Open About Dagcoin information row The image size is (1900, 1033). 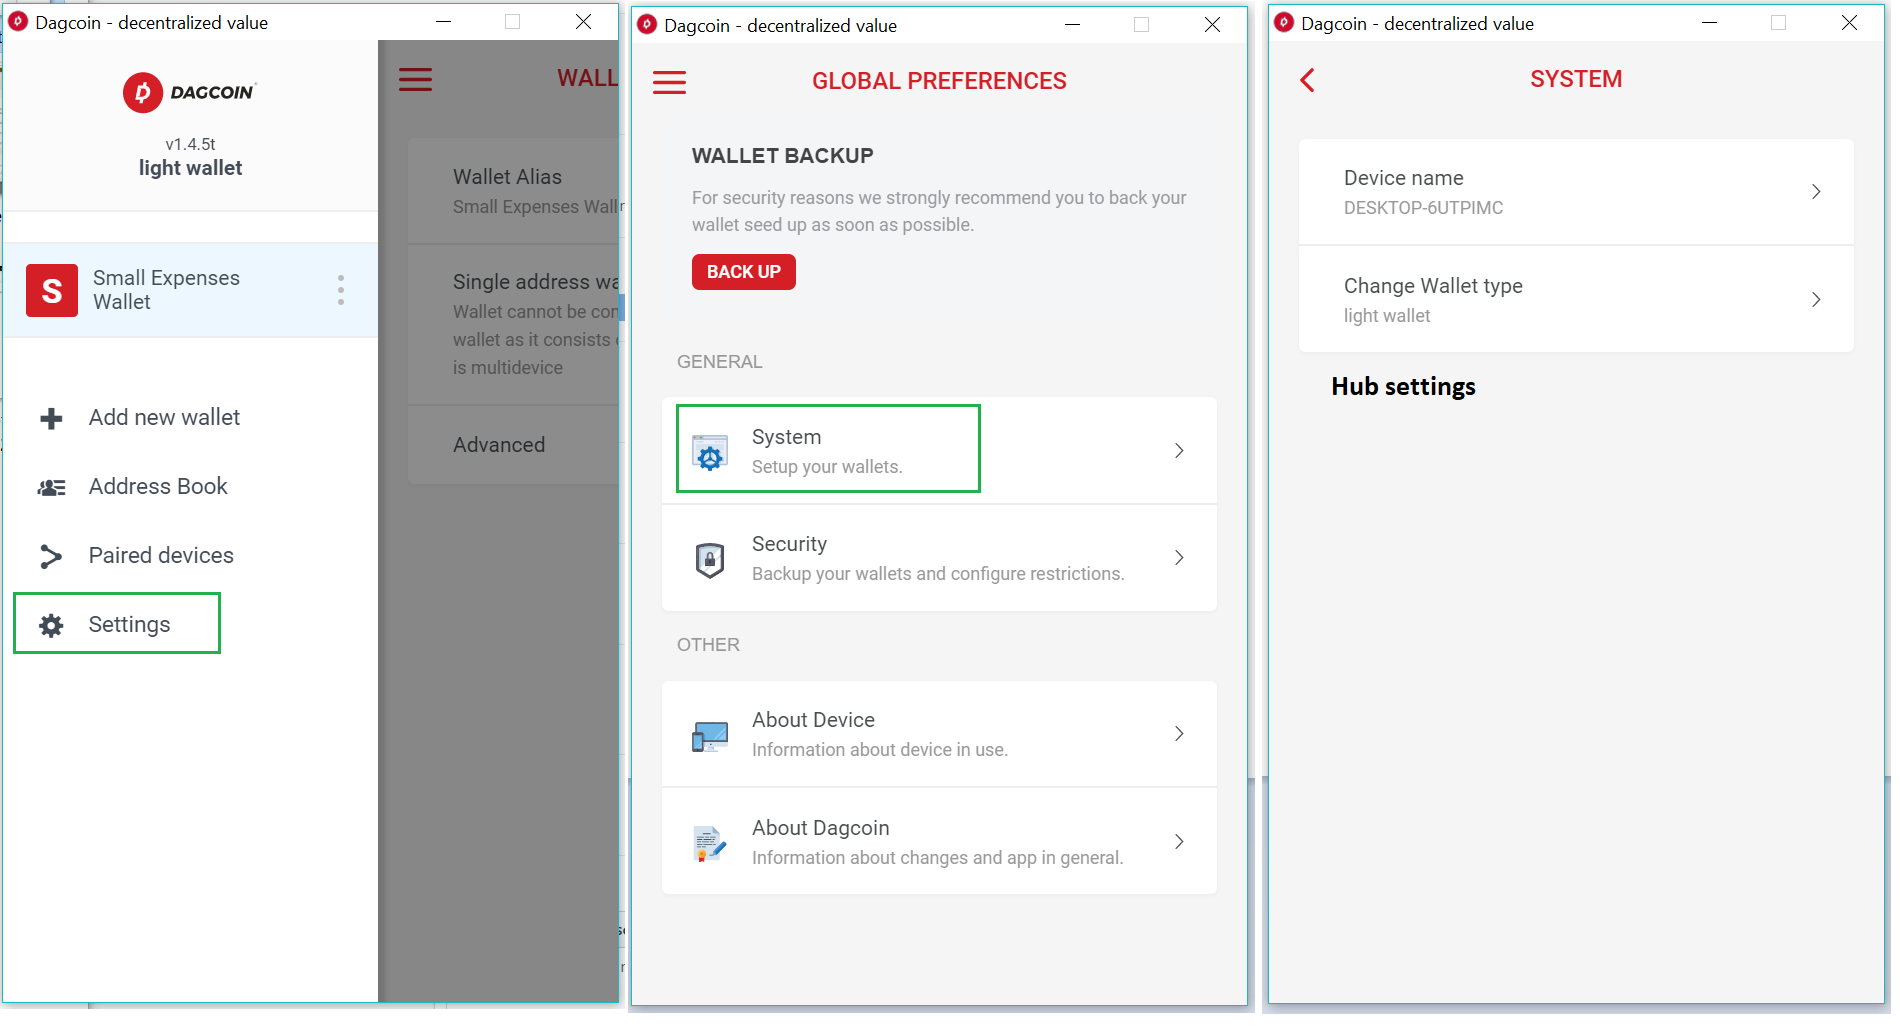point(939,841)
